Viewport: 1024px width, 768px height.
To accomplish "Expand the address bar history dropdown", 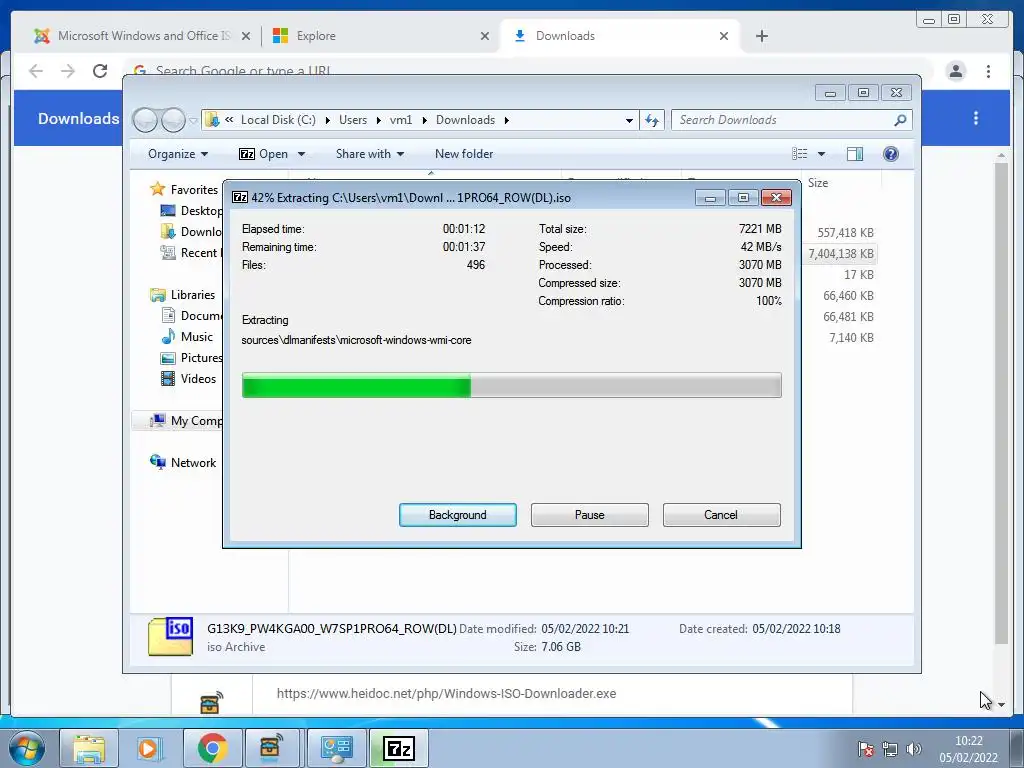I will (x=629, y=120).
